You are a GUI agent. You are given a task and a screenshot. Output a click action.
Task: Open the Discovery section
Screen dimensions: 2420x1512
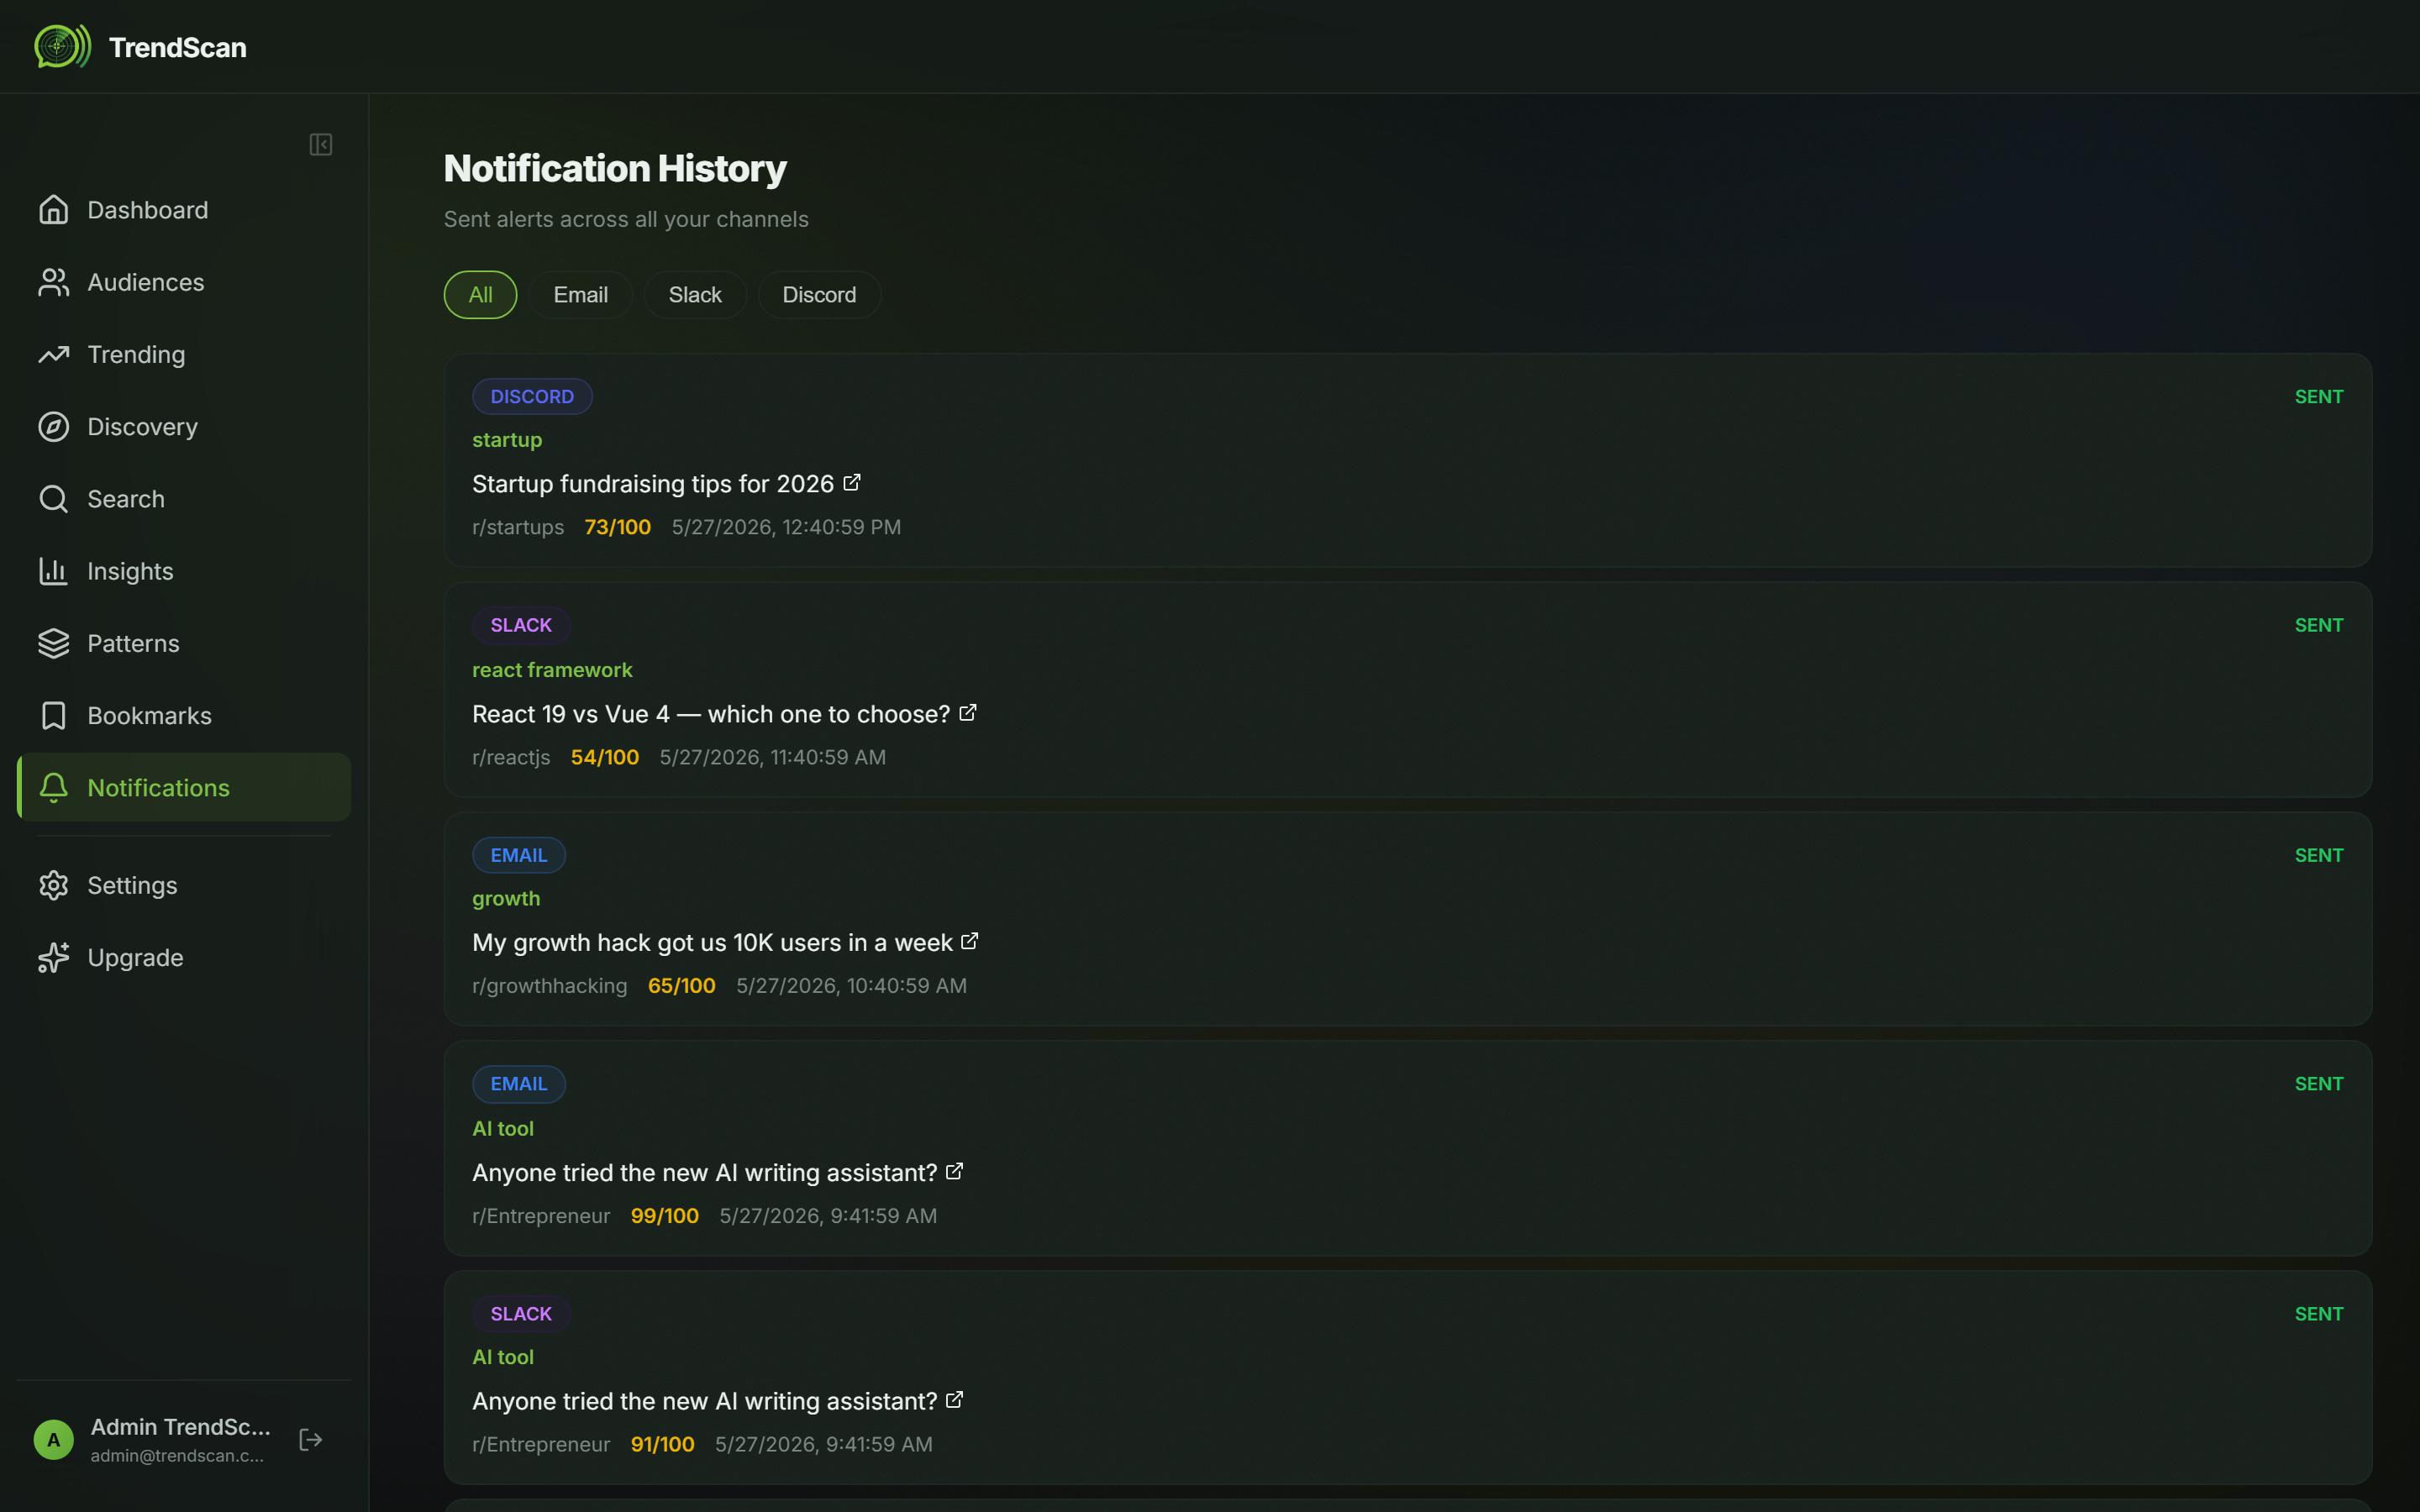pos(184,427)
